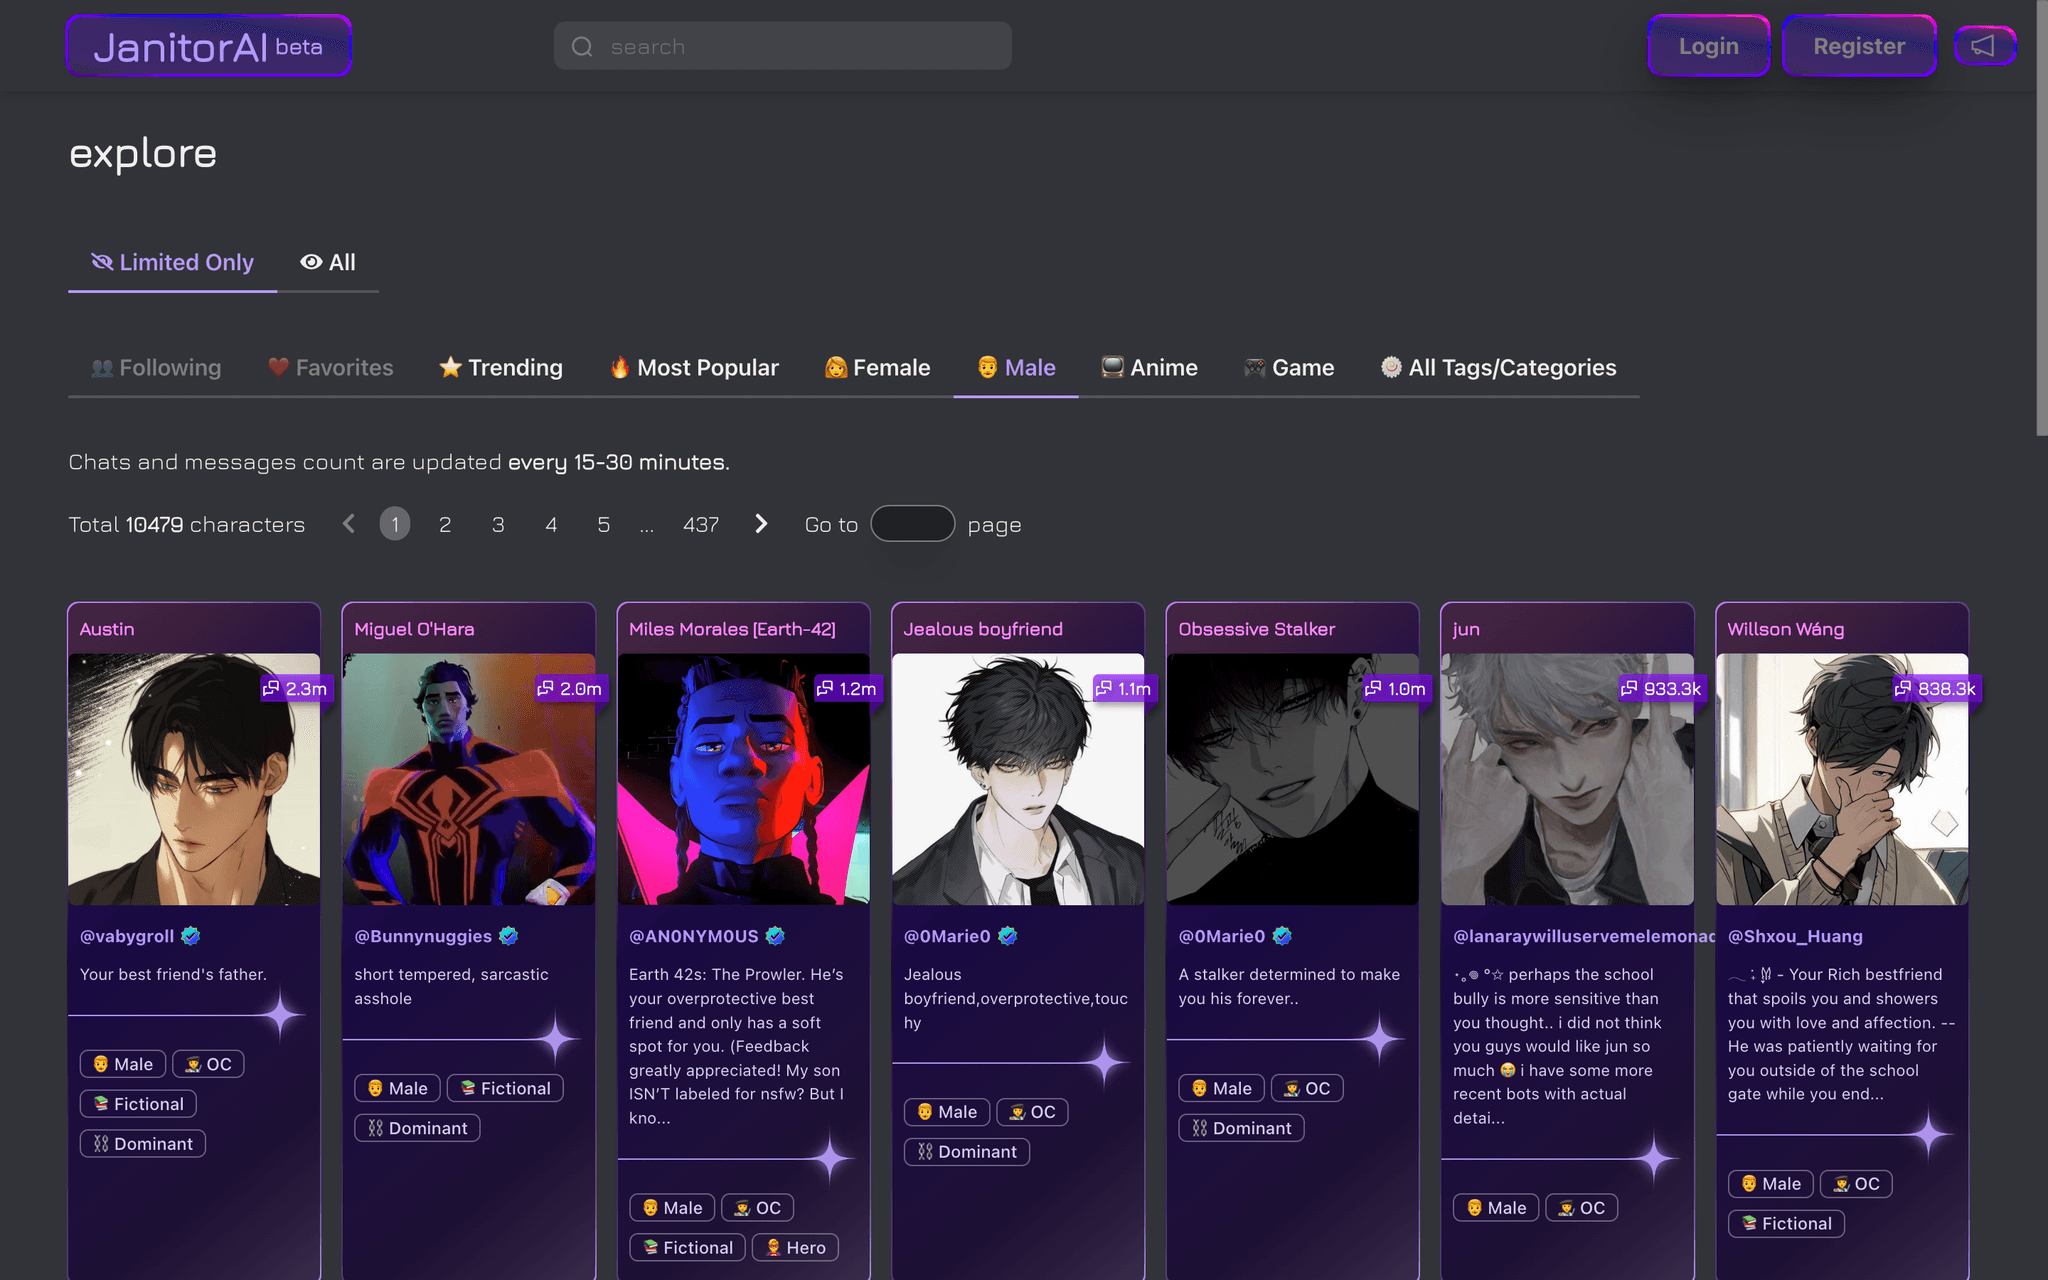Show All content with eye toggle
2048x1280 pixels.
[x=328, y=263]
